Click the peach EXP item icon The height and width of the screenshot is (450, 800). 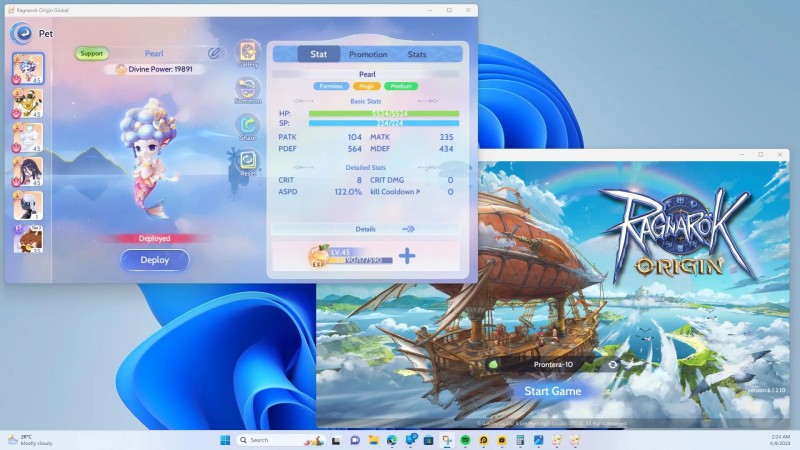coord(318,256)
